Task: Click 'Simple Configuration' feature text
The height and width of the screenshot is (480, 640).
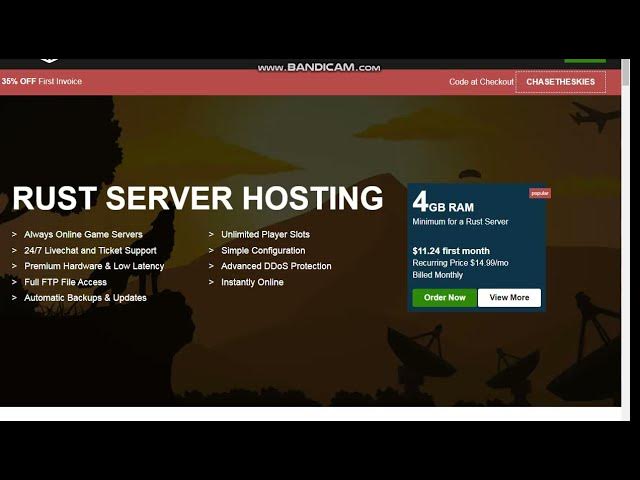Action: (263, 251)
